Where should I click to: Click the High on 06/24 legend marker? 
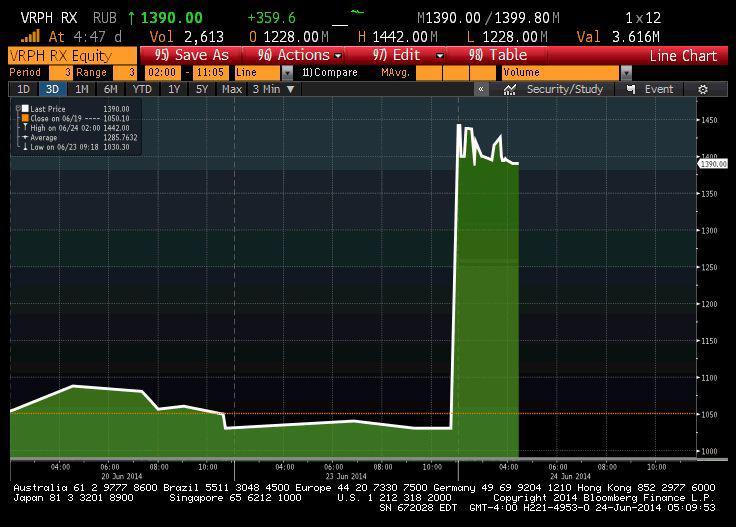[25, 128]
